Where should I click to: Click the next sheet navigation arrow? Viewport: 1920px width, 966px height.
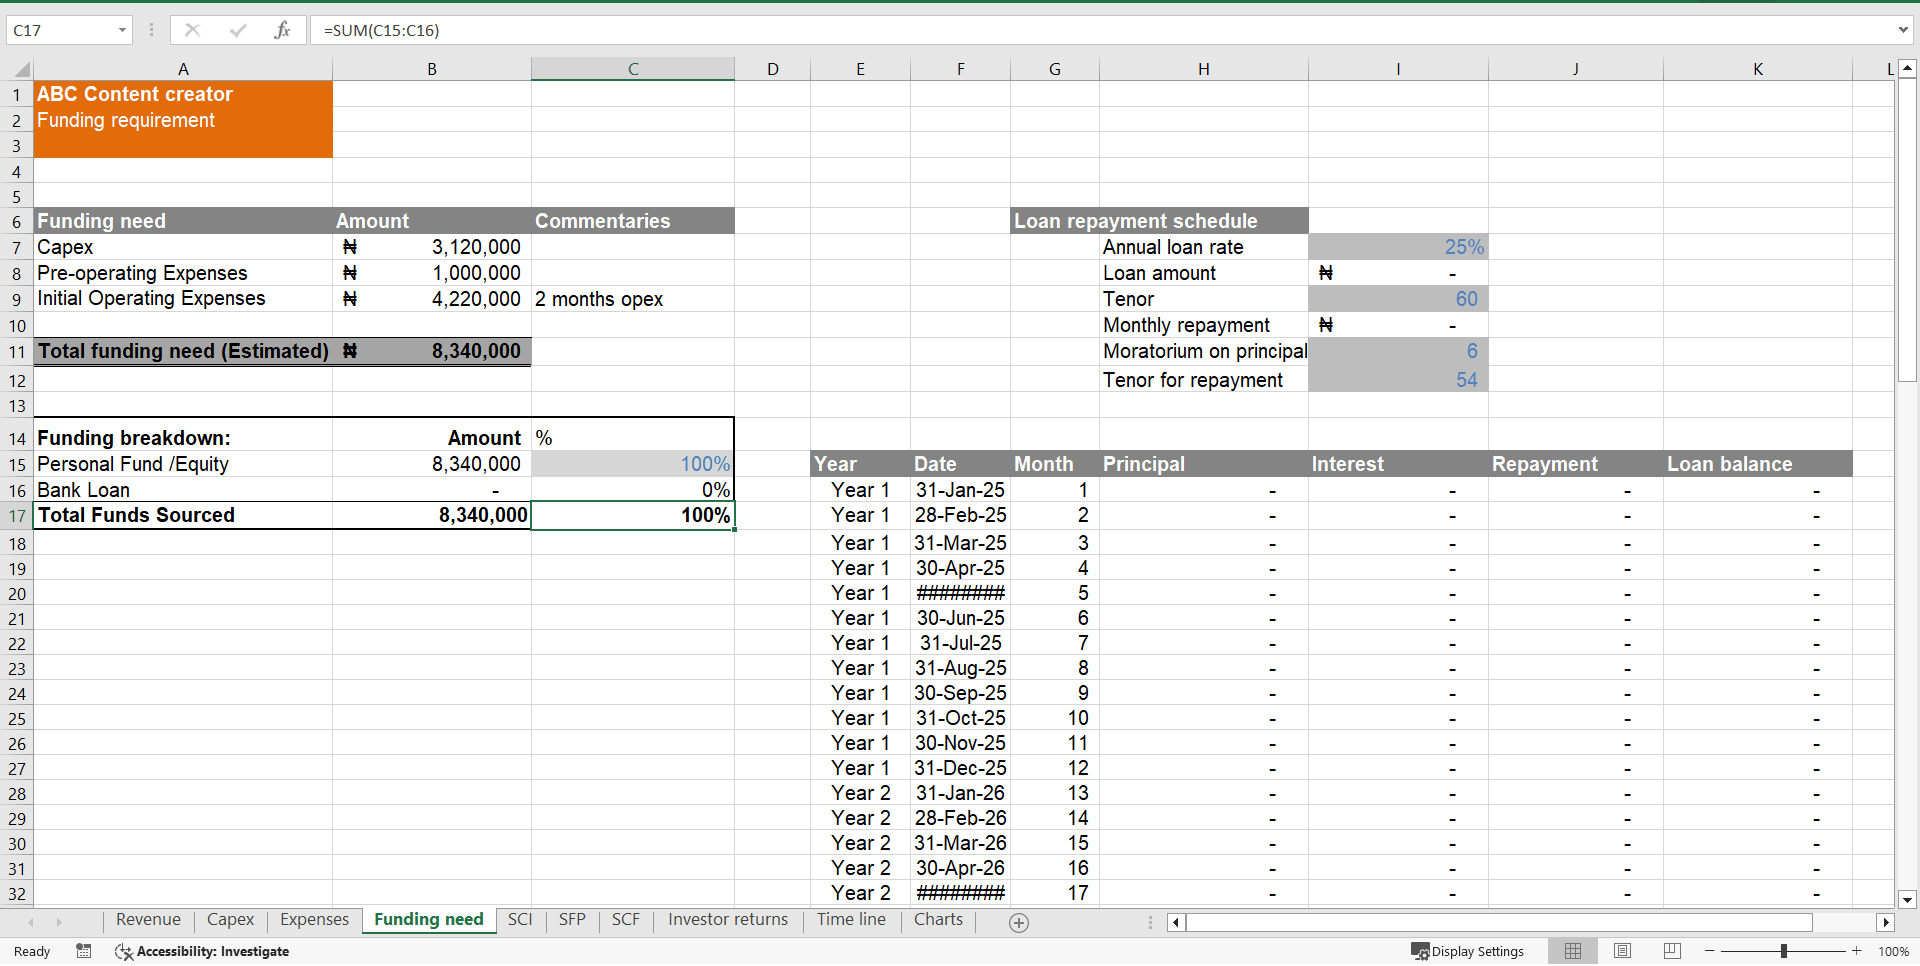(x=59, y=922)
